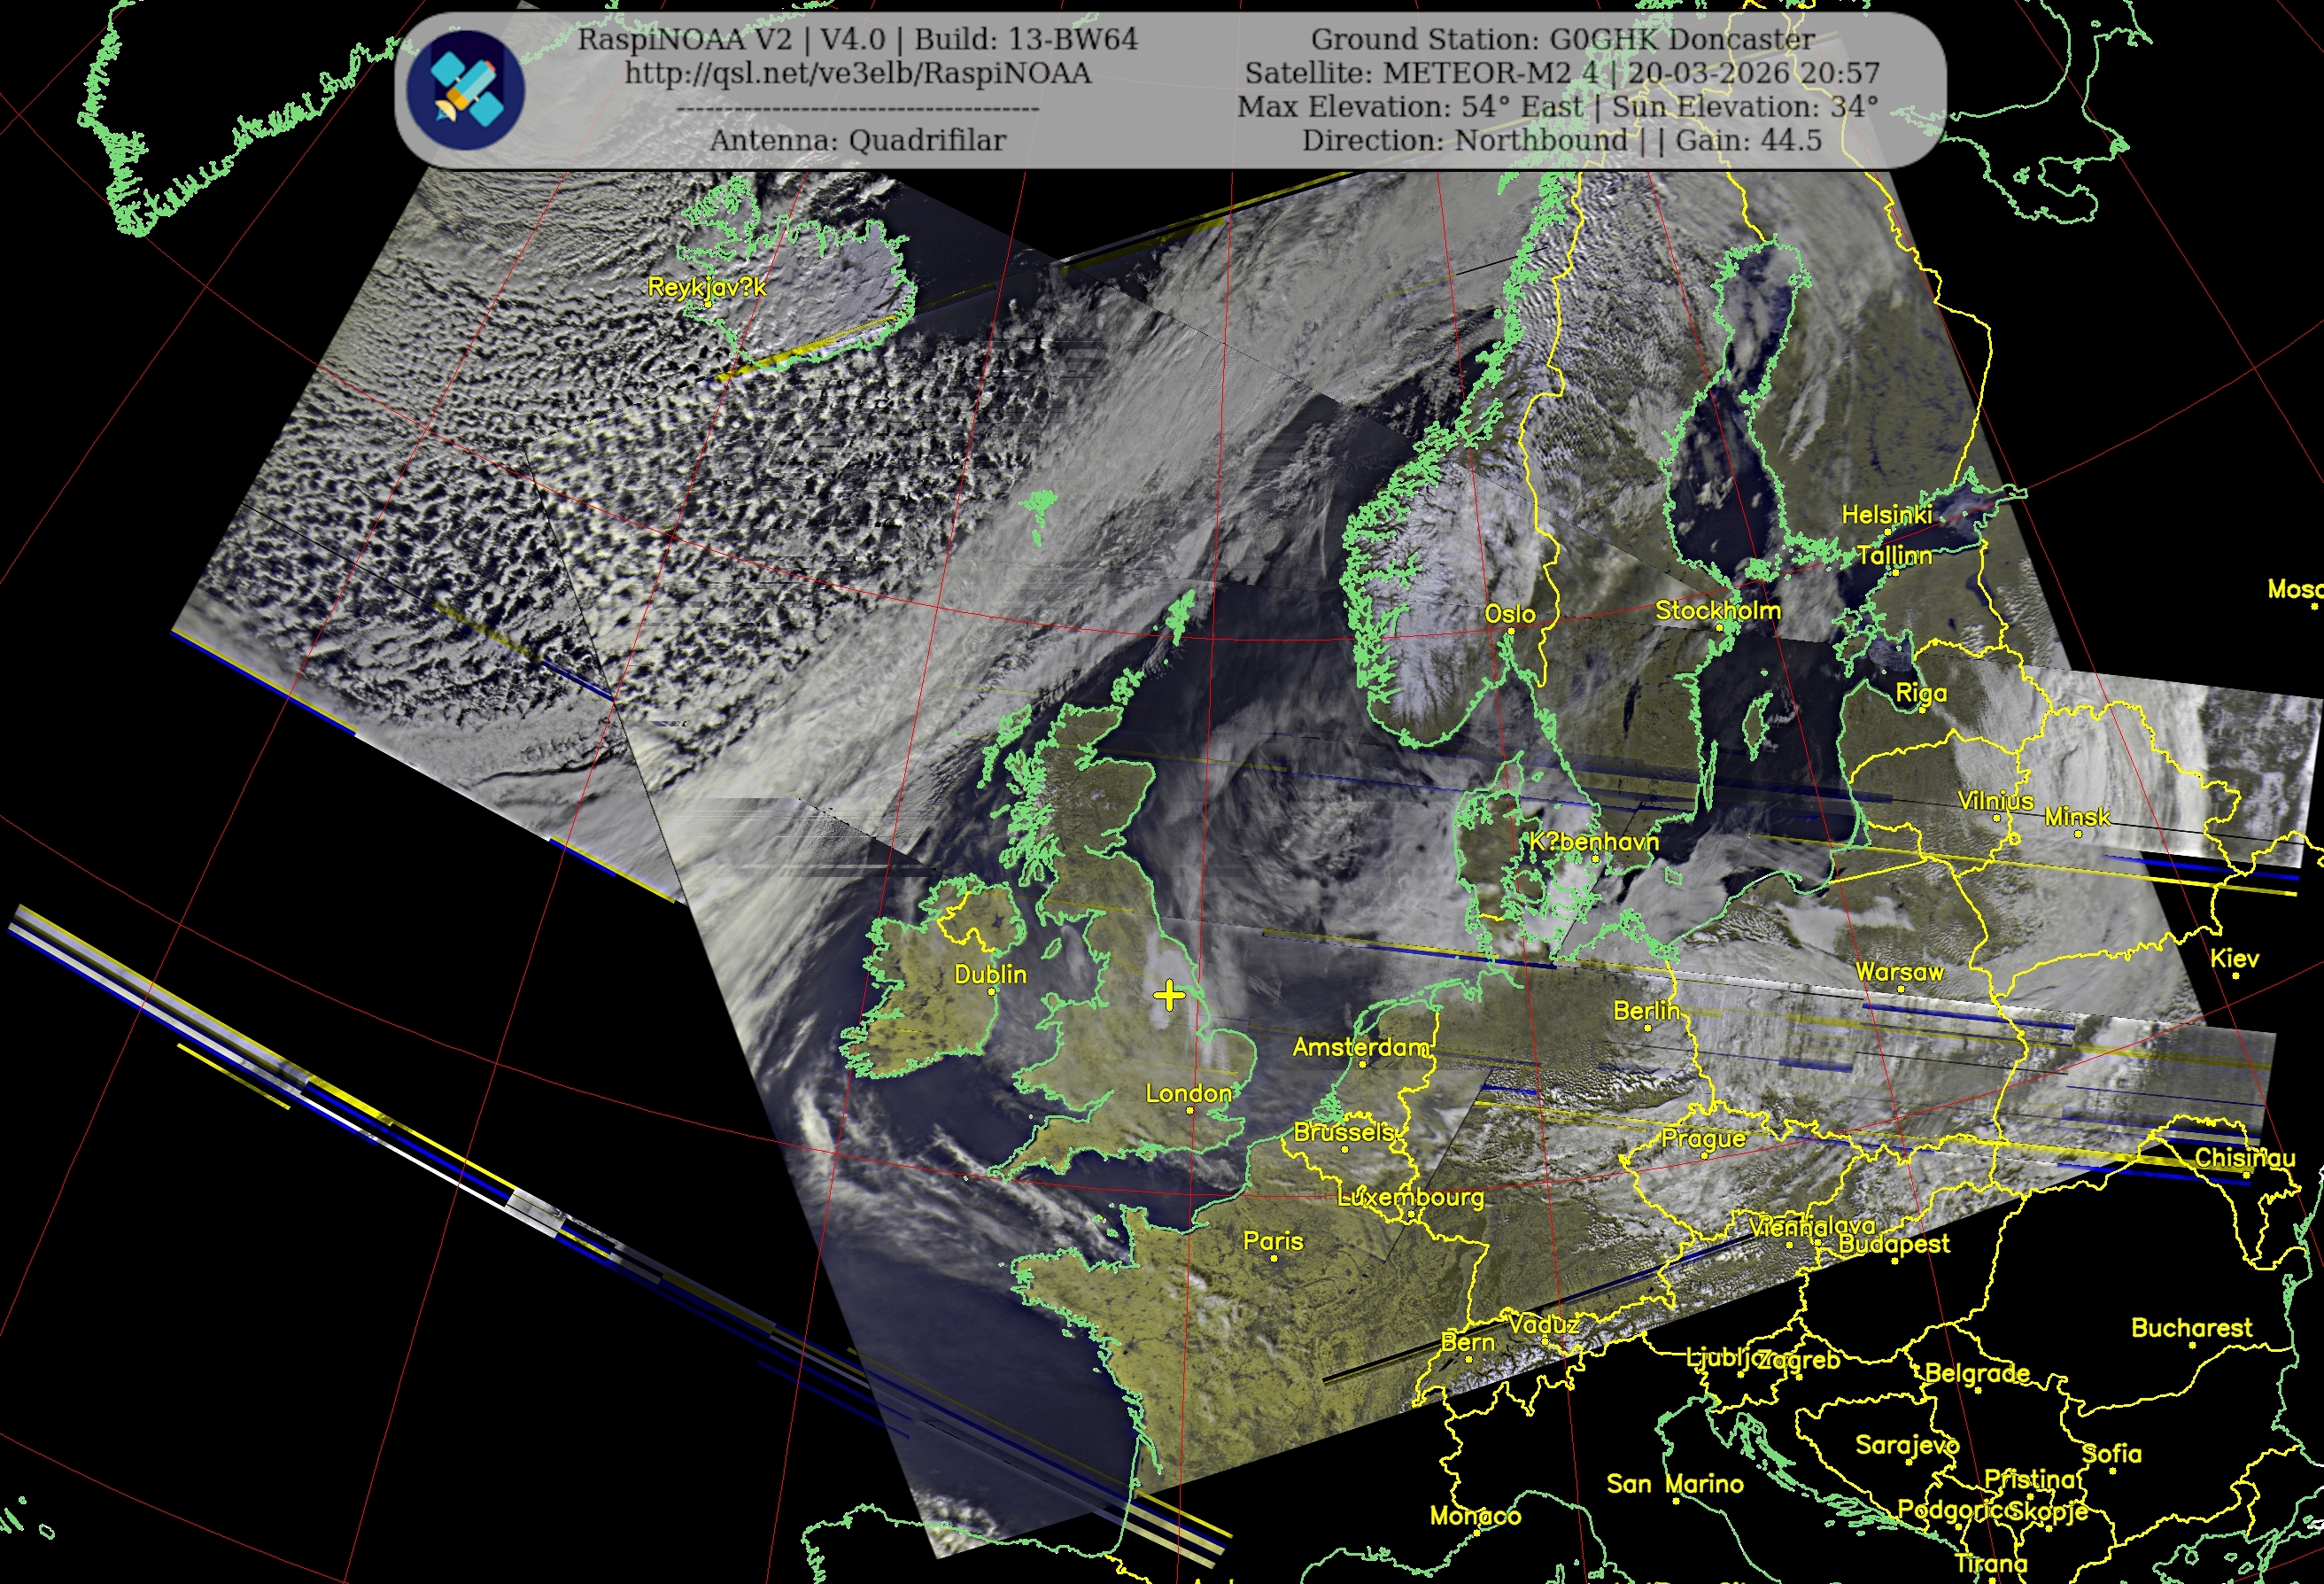Click the Warsaw city label
The width and height of the screenshot is (2324, 1584).
[x=1899, y=972]
